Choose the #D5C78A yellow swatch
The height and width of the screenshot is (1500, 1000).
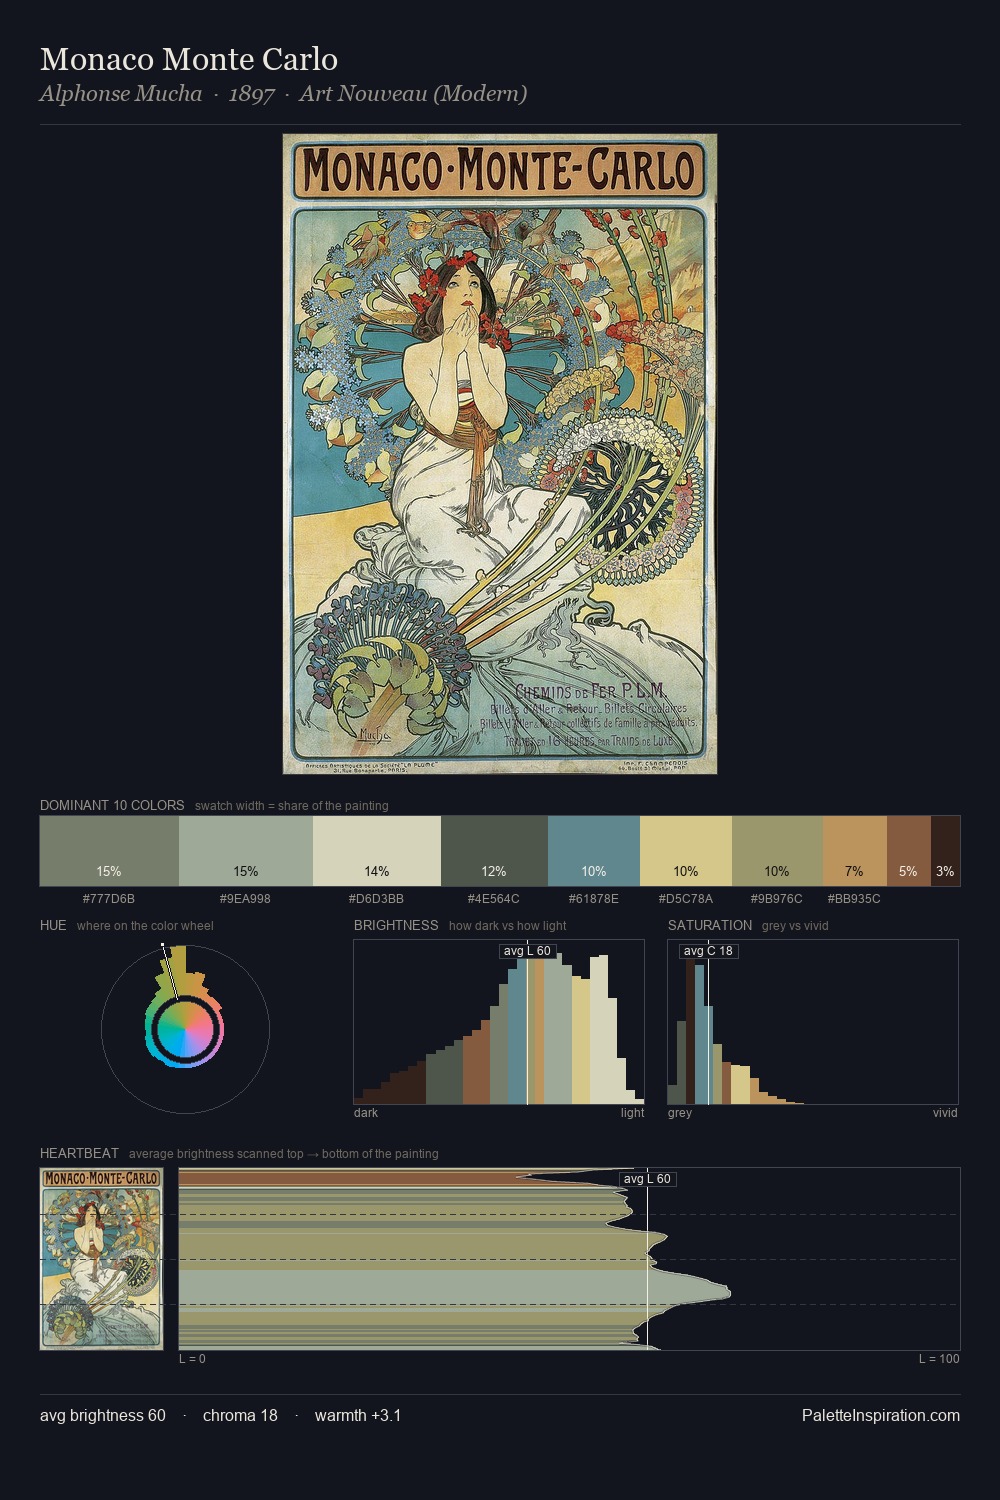(686, 851)
